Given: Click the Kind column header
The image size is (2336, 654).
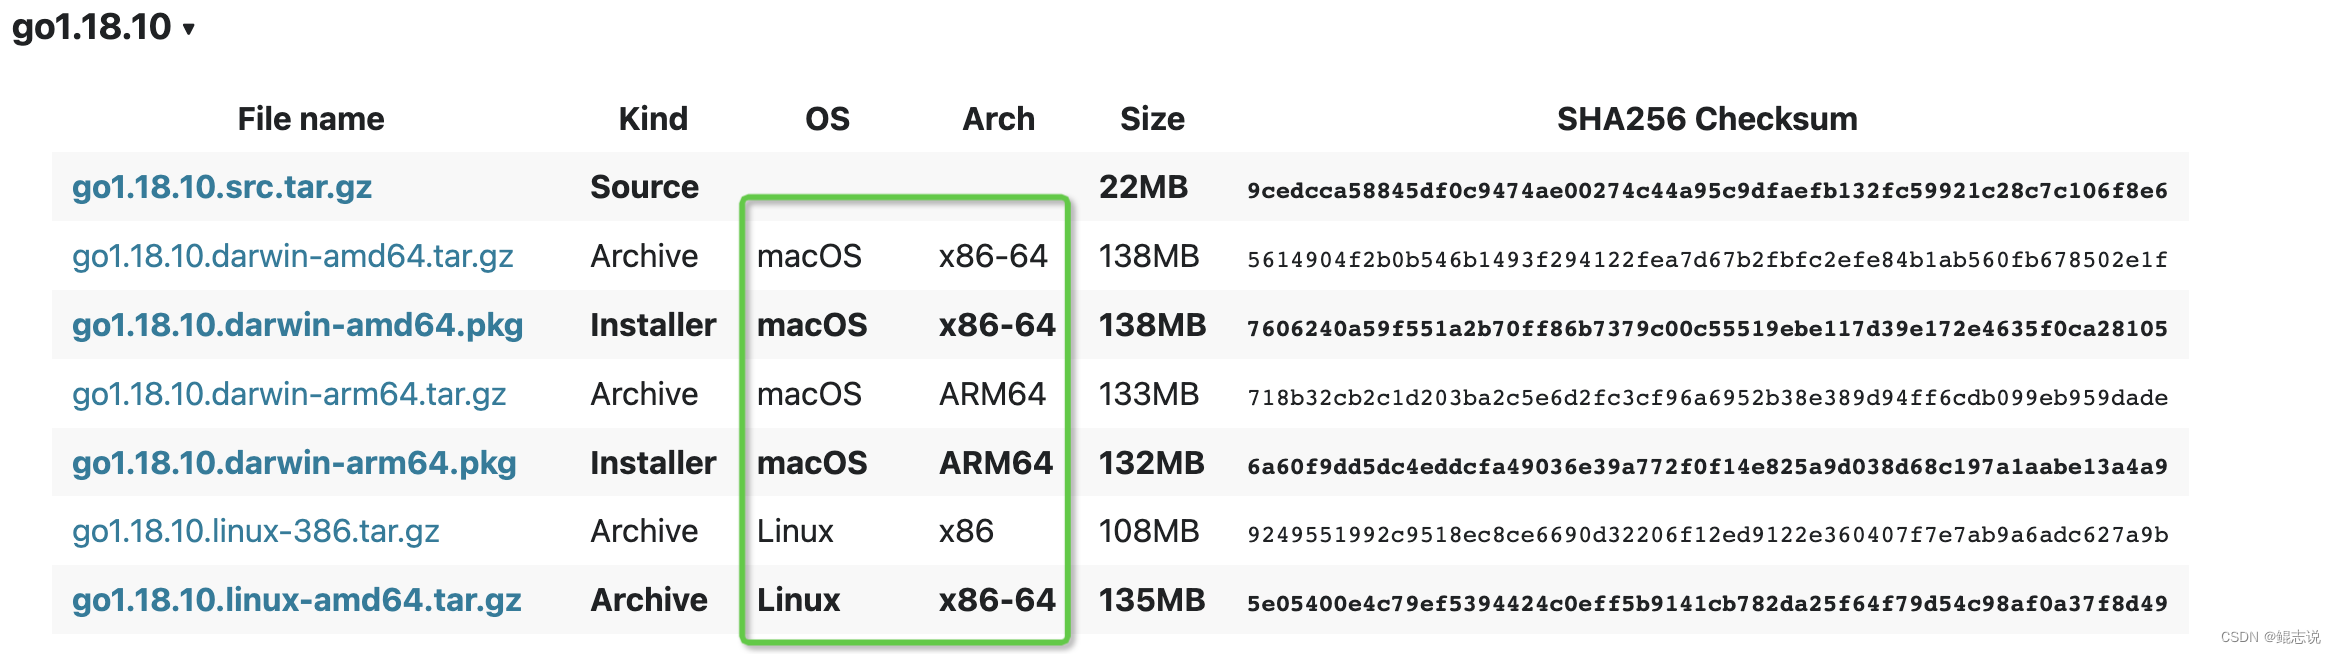Looking at the screenshot, I should tap(653, 119).
